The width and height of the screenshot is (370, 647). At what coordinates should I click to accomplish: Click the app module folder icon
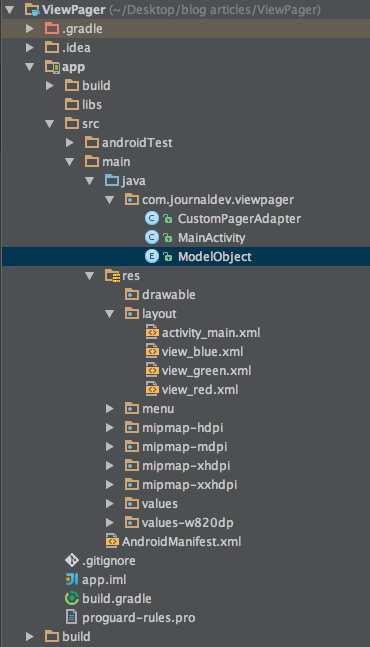point(52,66)
